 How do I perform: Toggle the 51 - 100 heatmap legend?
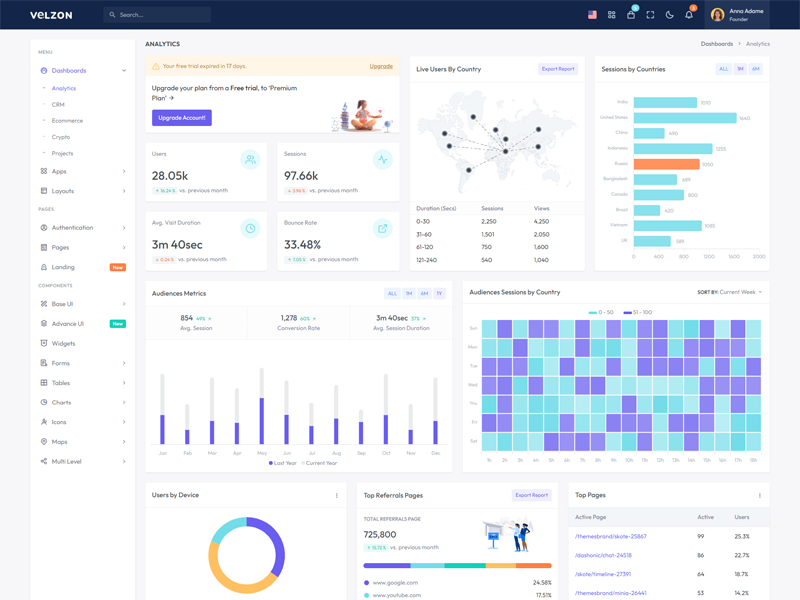coord(637,312)
